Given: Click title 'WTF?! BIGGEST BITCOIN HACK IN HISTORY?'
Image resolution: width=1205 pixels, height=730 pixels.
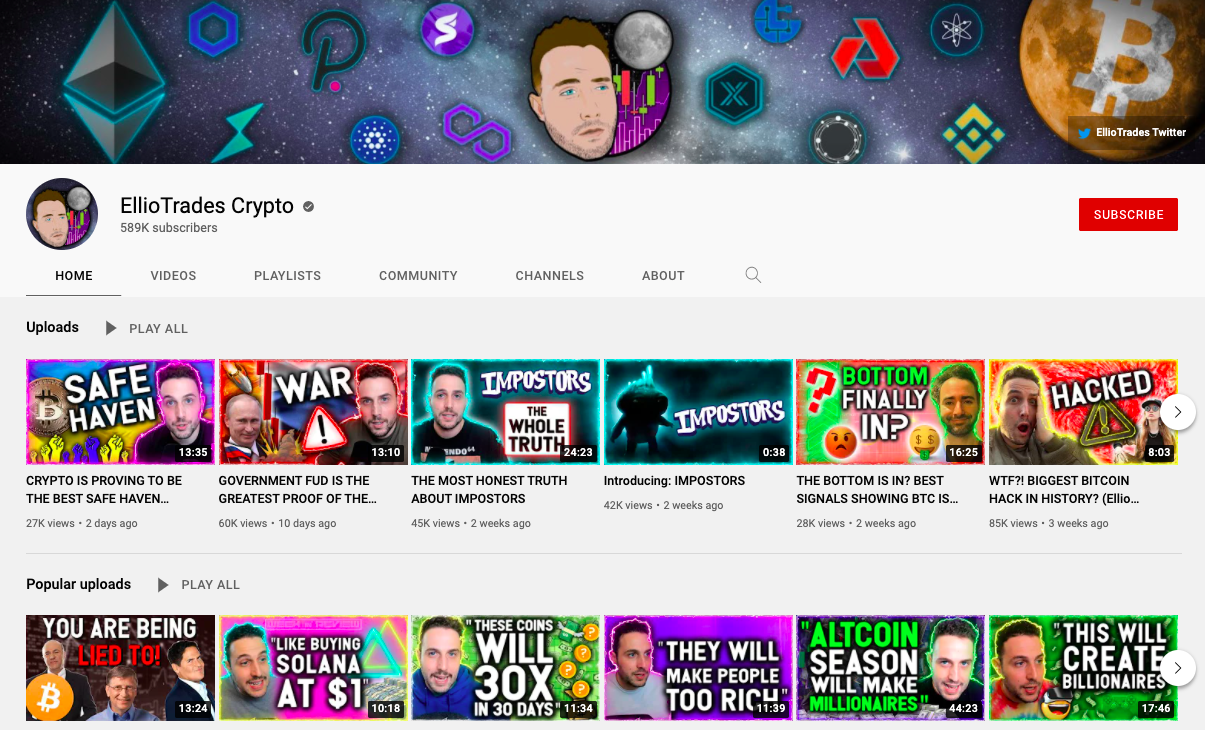Looking at the screenshot, I should coord(1064,489).
